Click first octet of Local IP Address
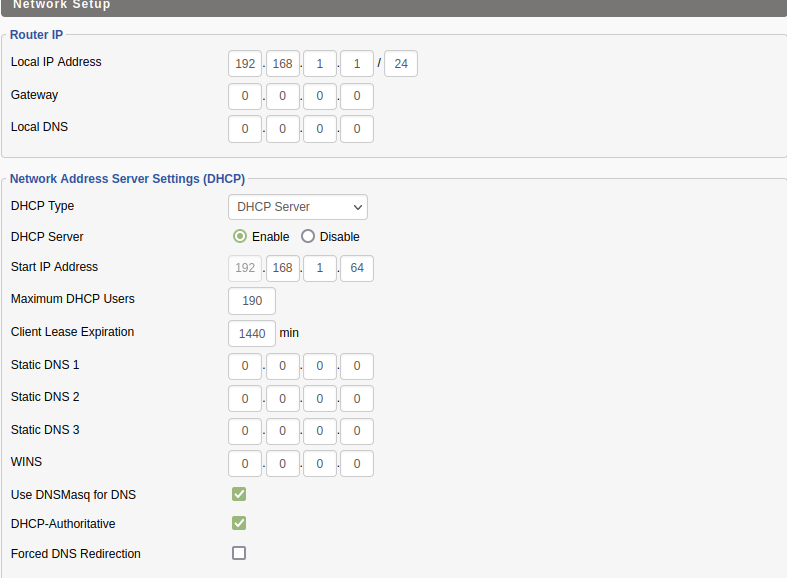This screenshot has height=578, width=787. point(245,64)
